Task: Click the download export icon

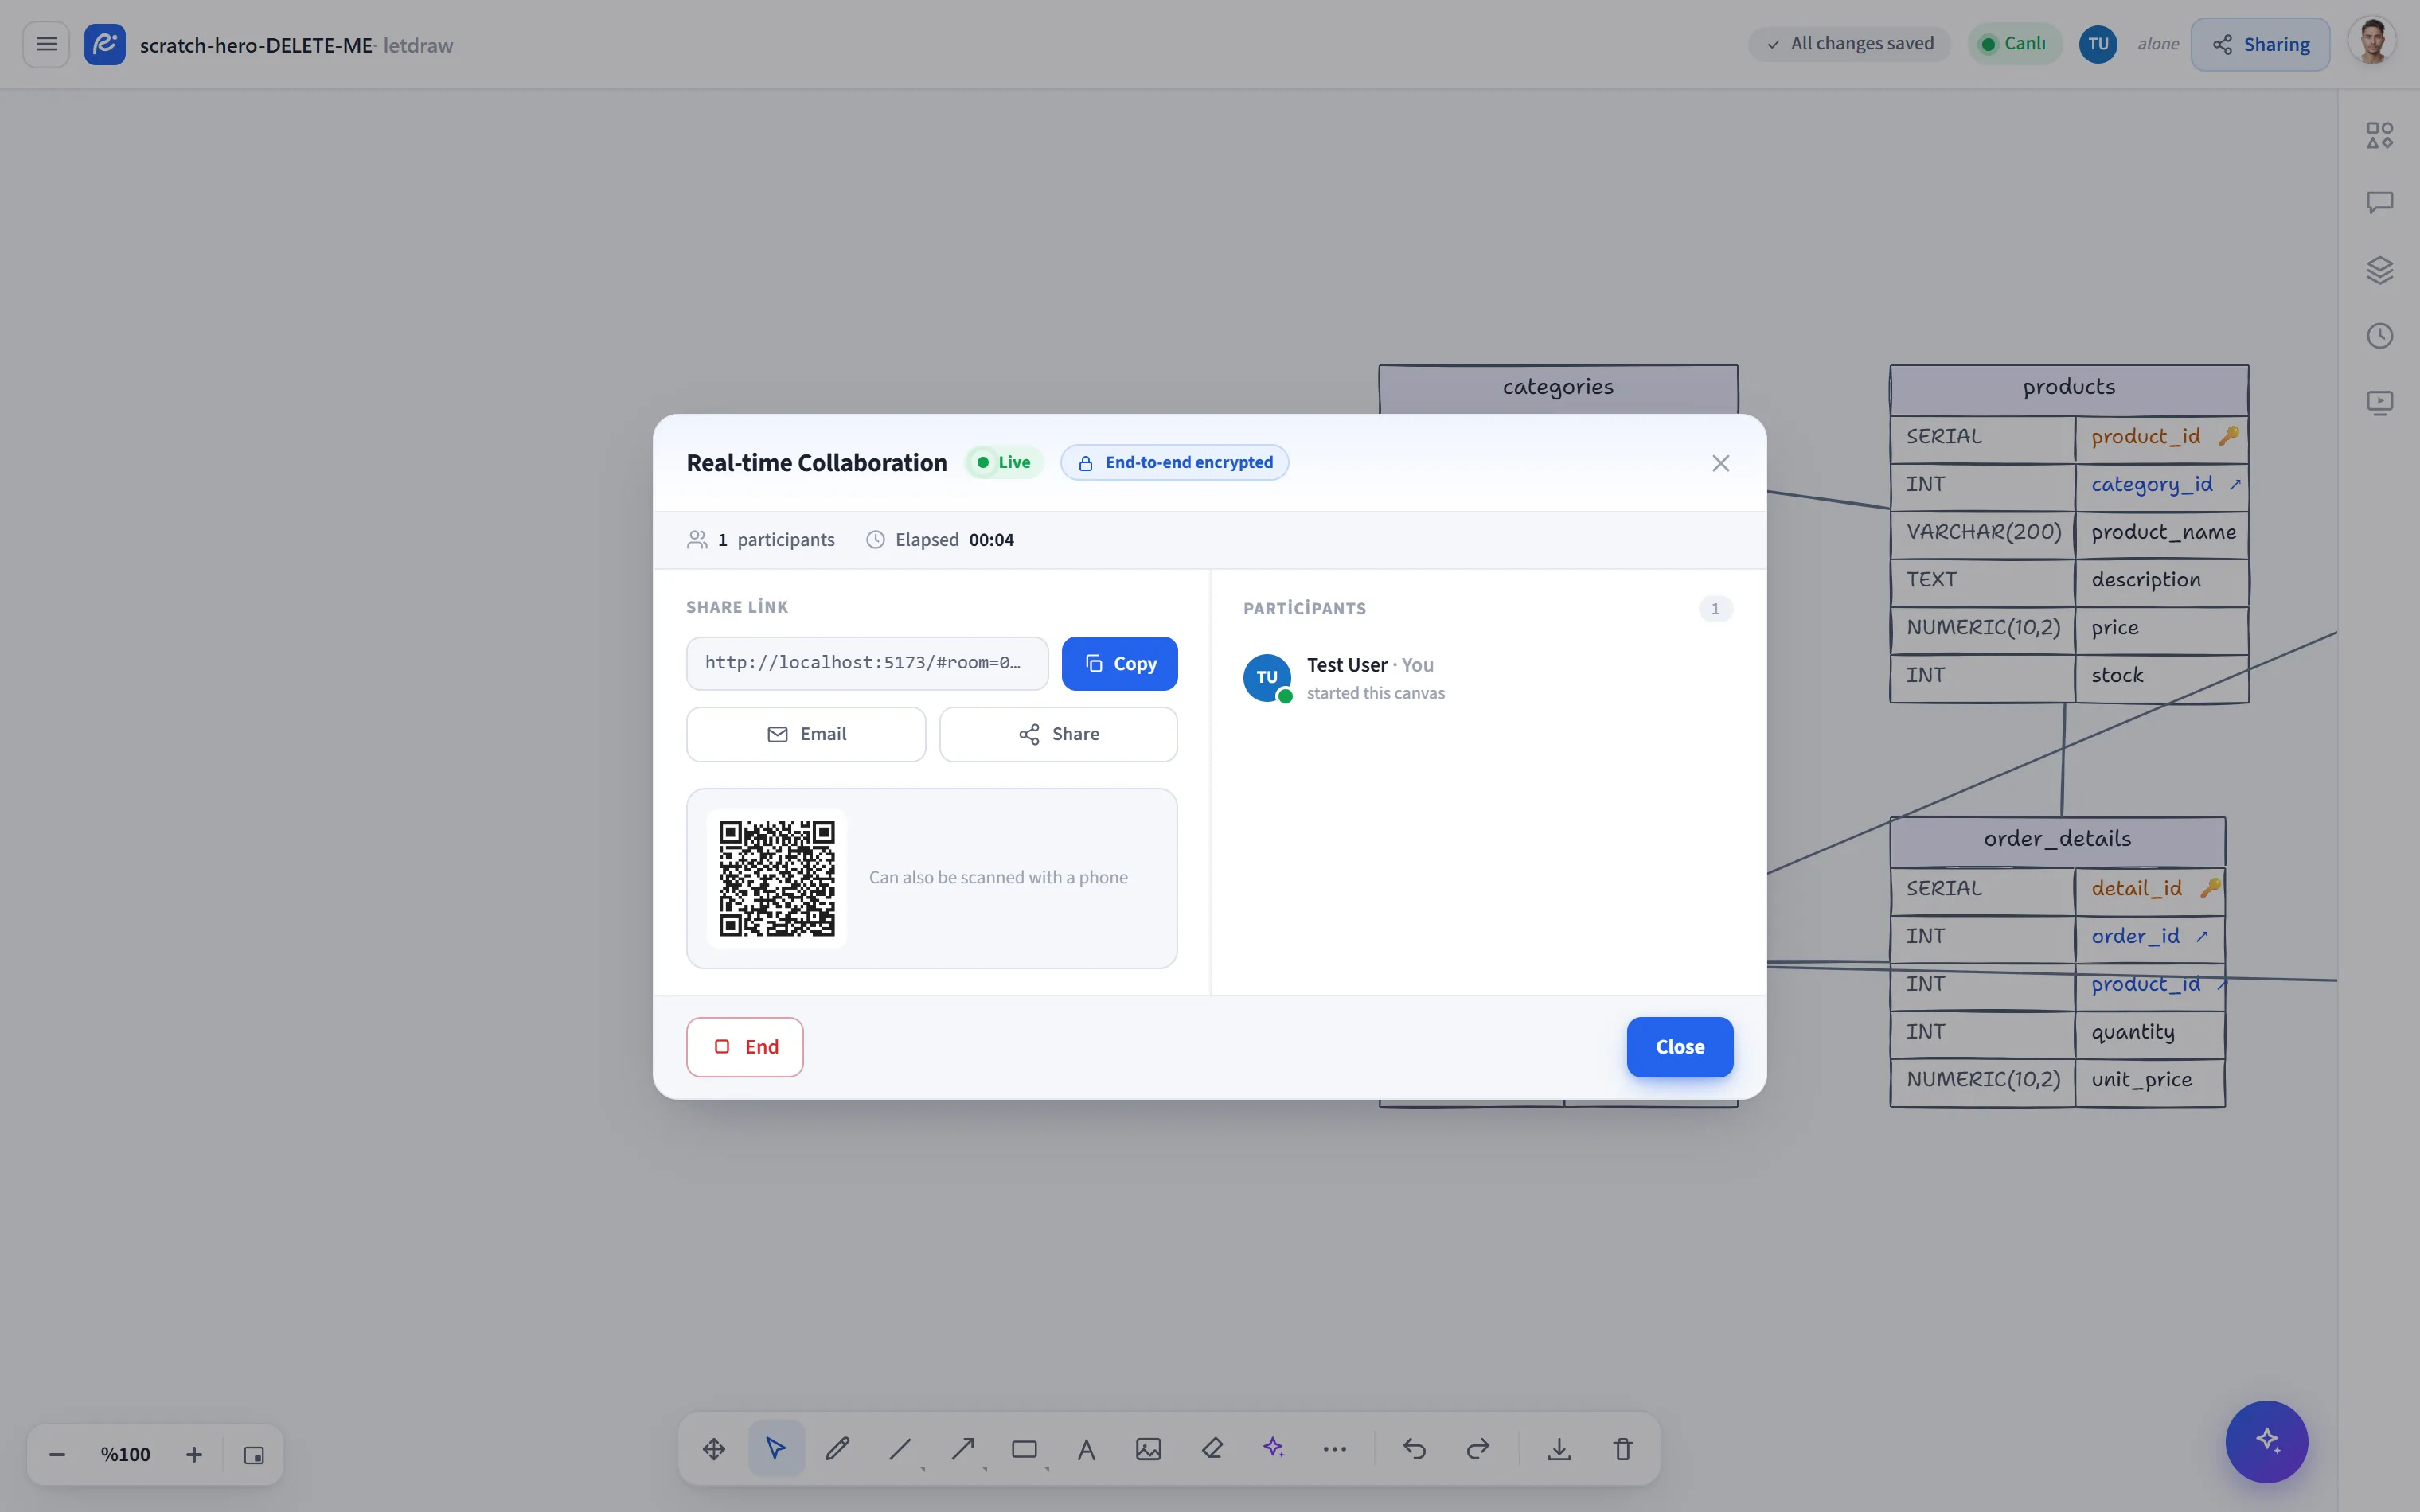Action: [x=1559, y=1448]
